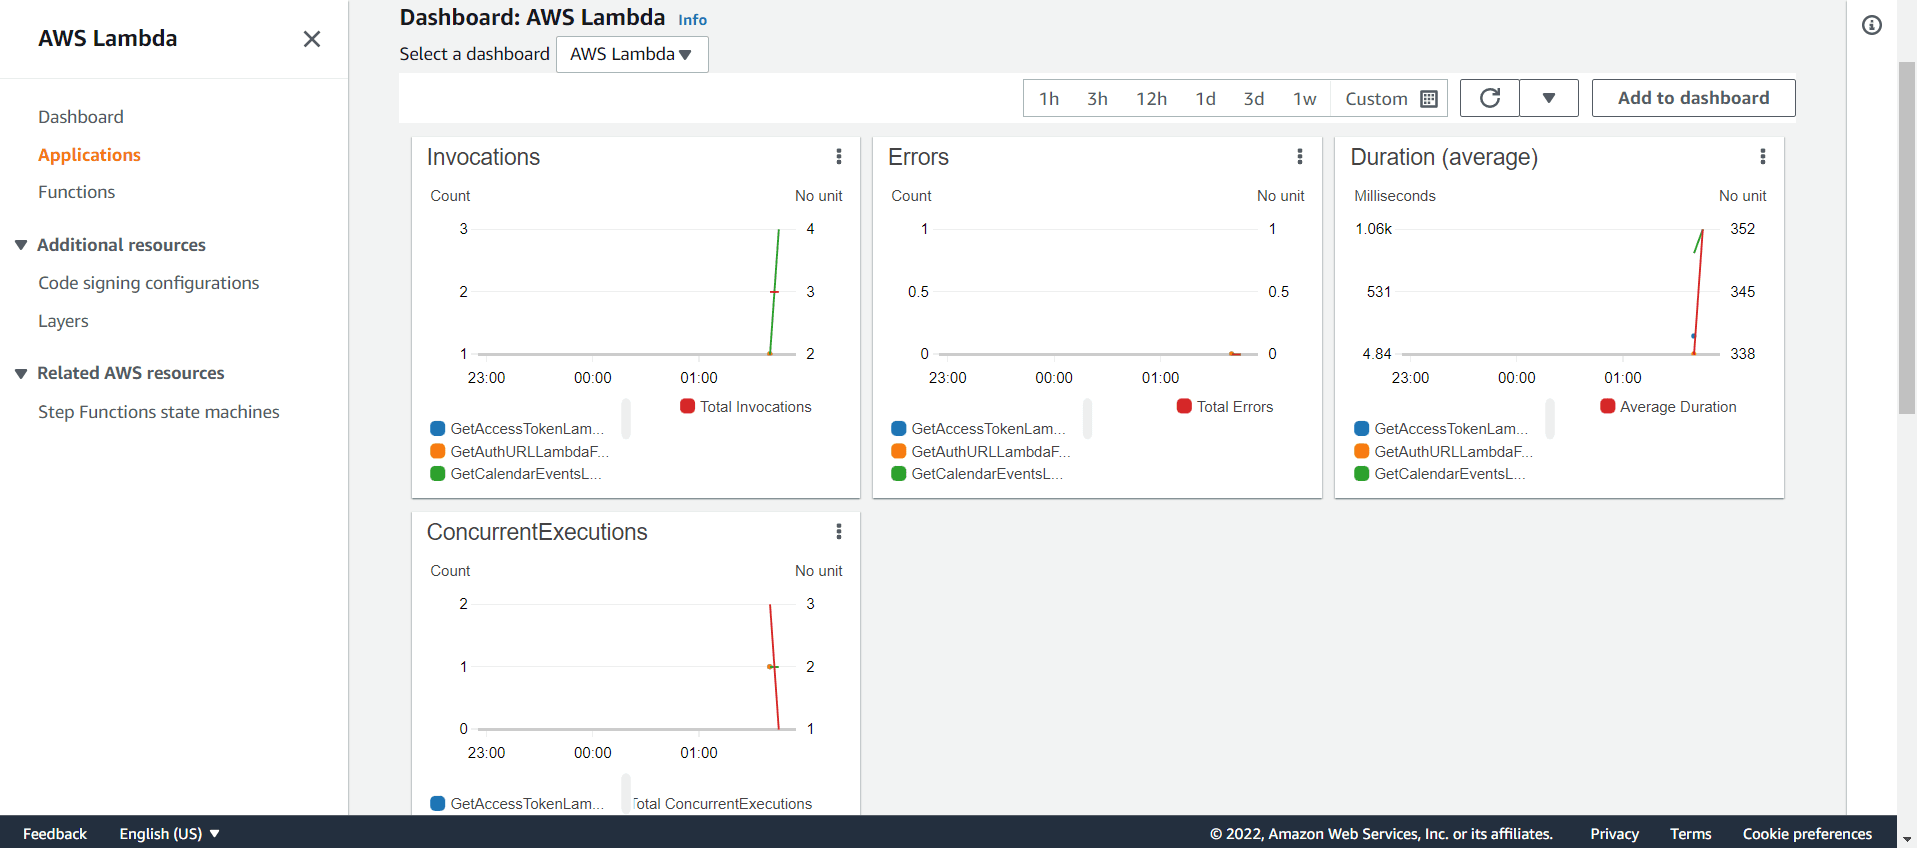Close the AWS Lambda side navigation
1917x848 pixels.
(312, 39)
